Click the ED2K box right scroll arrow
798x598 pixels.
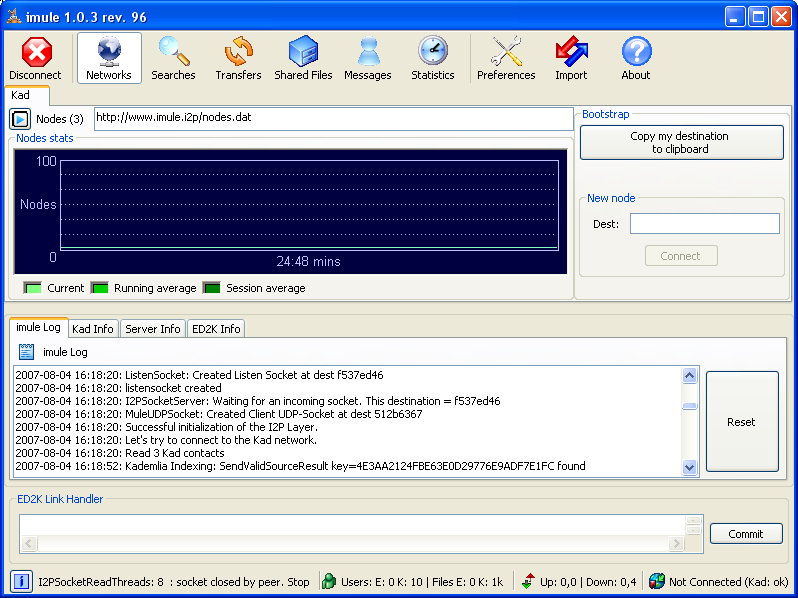676,544
